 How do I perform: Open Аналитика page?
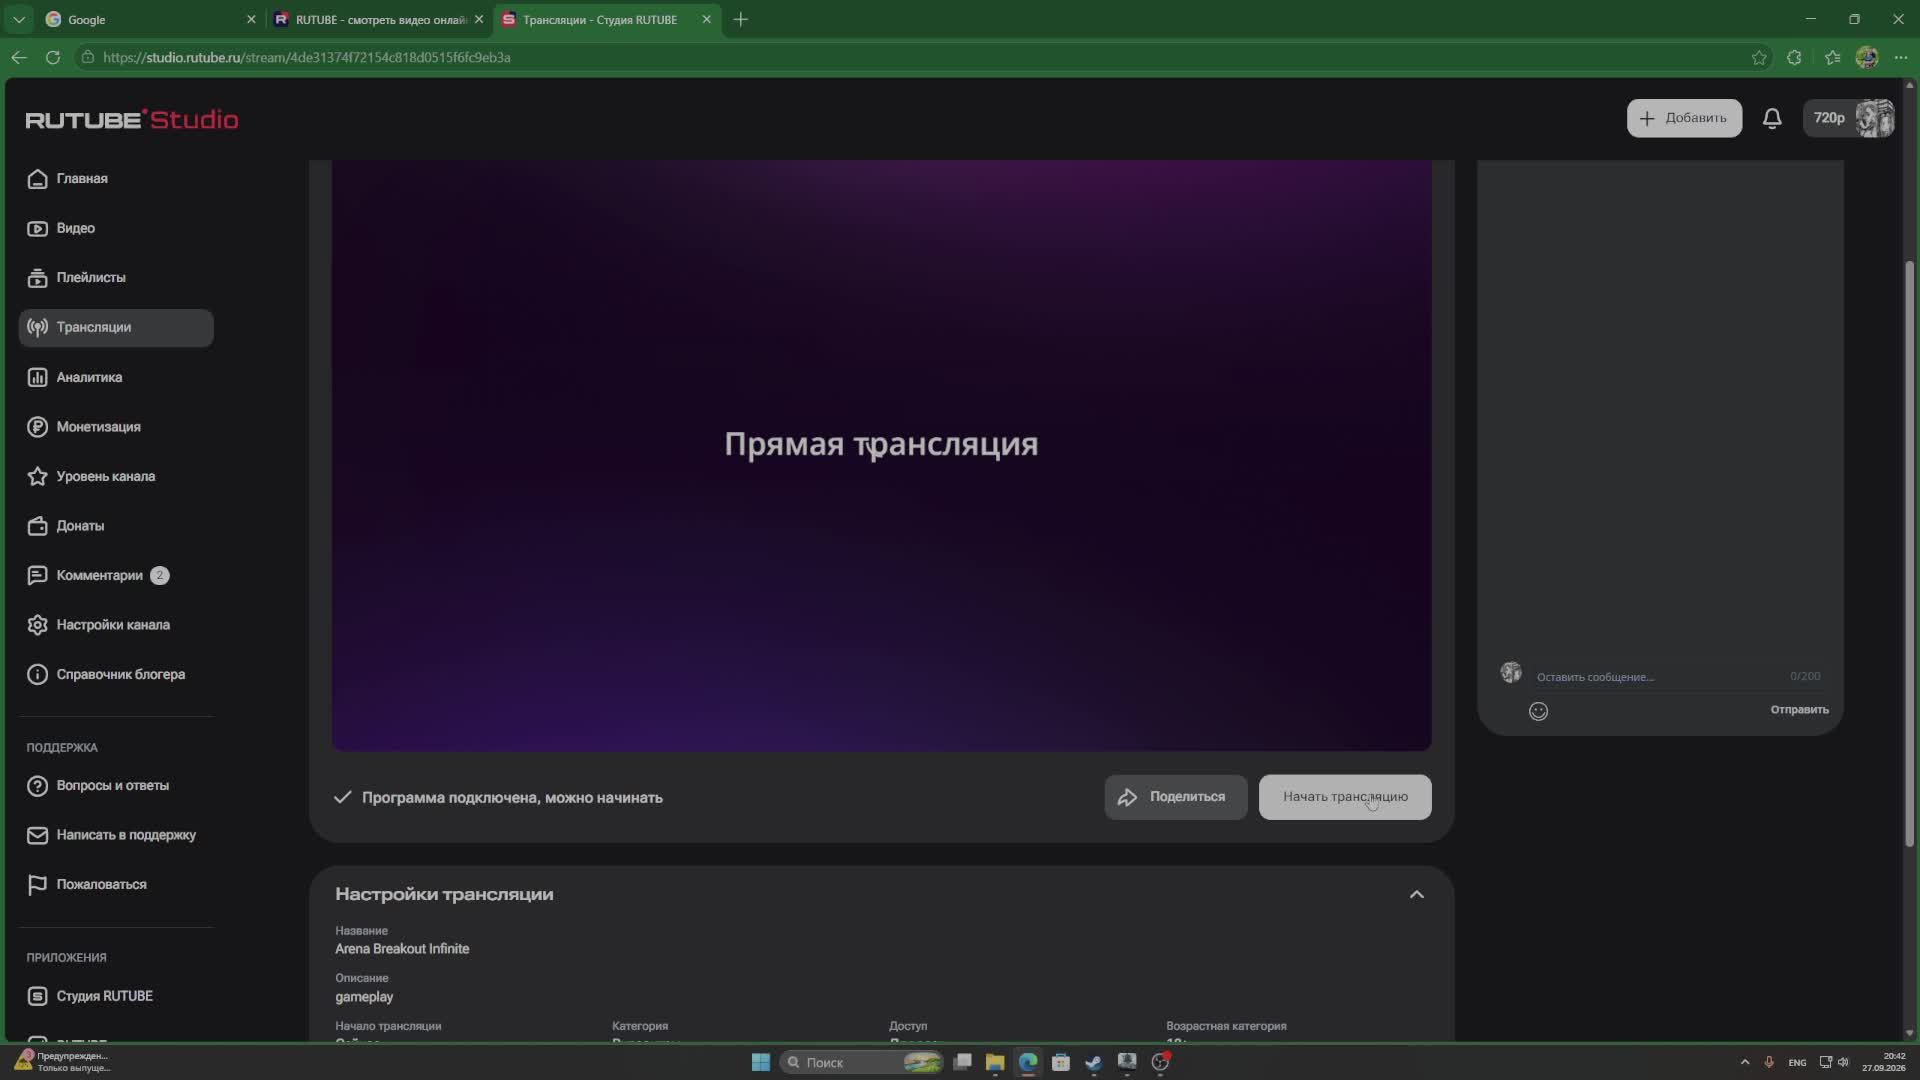(x=116, y=378)
